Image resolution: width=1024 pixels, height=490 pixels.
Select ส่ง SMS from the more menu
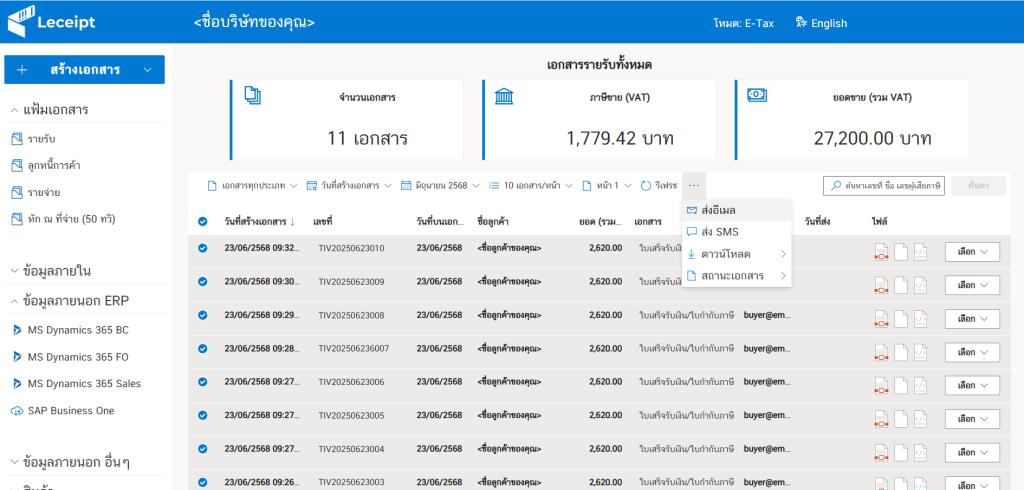point(737,232)
